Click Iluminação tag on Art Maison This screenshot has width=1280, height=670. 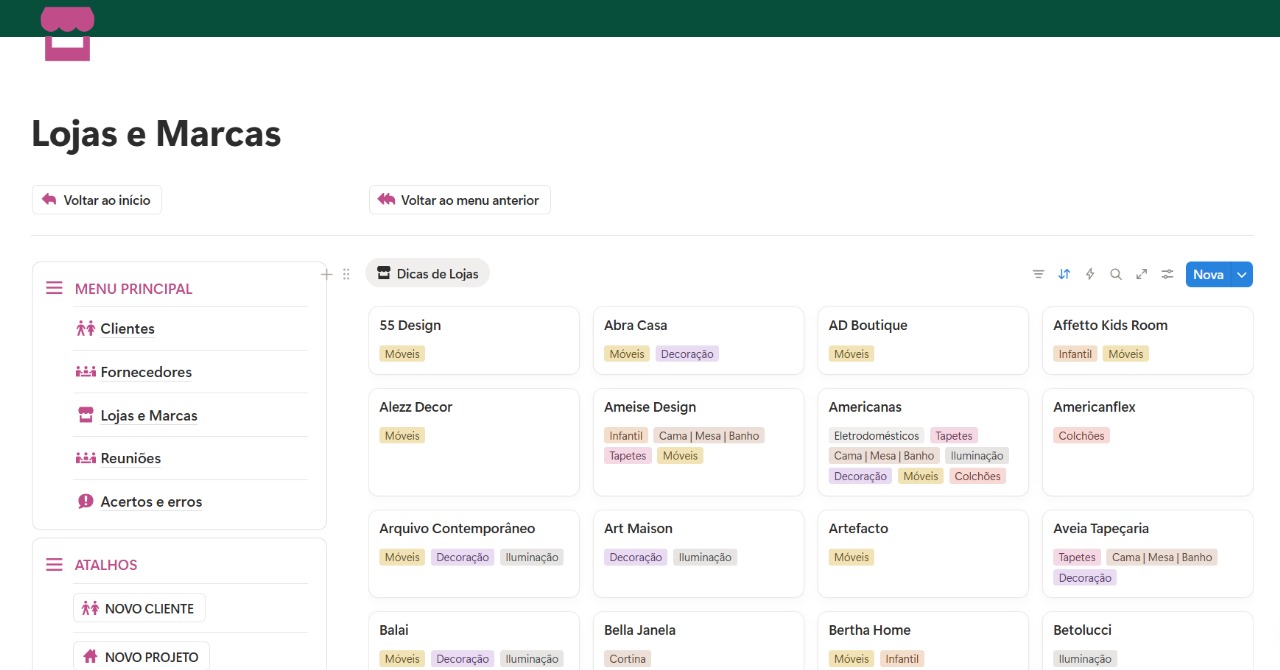tap(705, 558)
